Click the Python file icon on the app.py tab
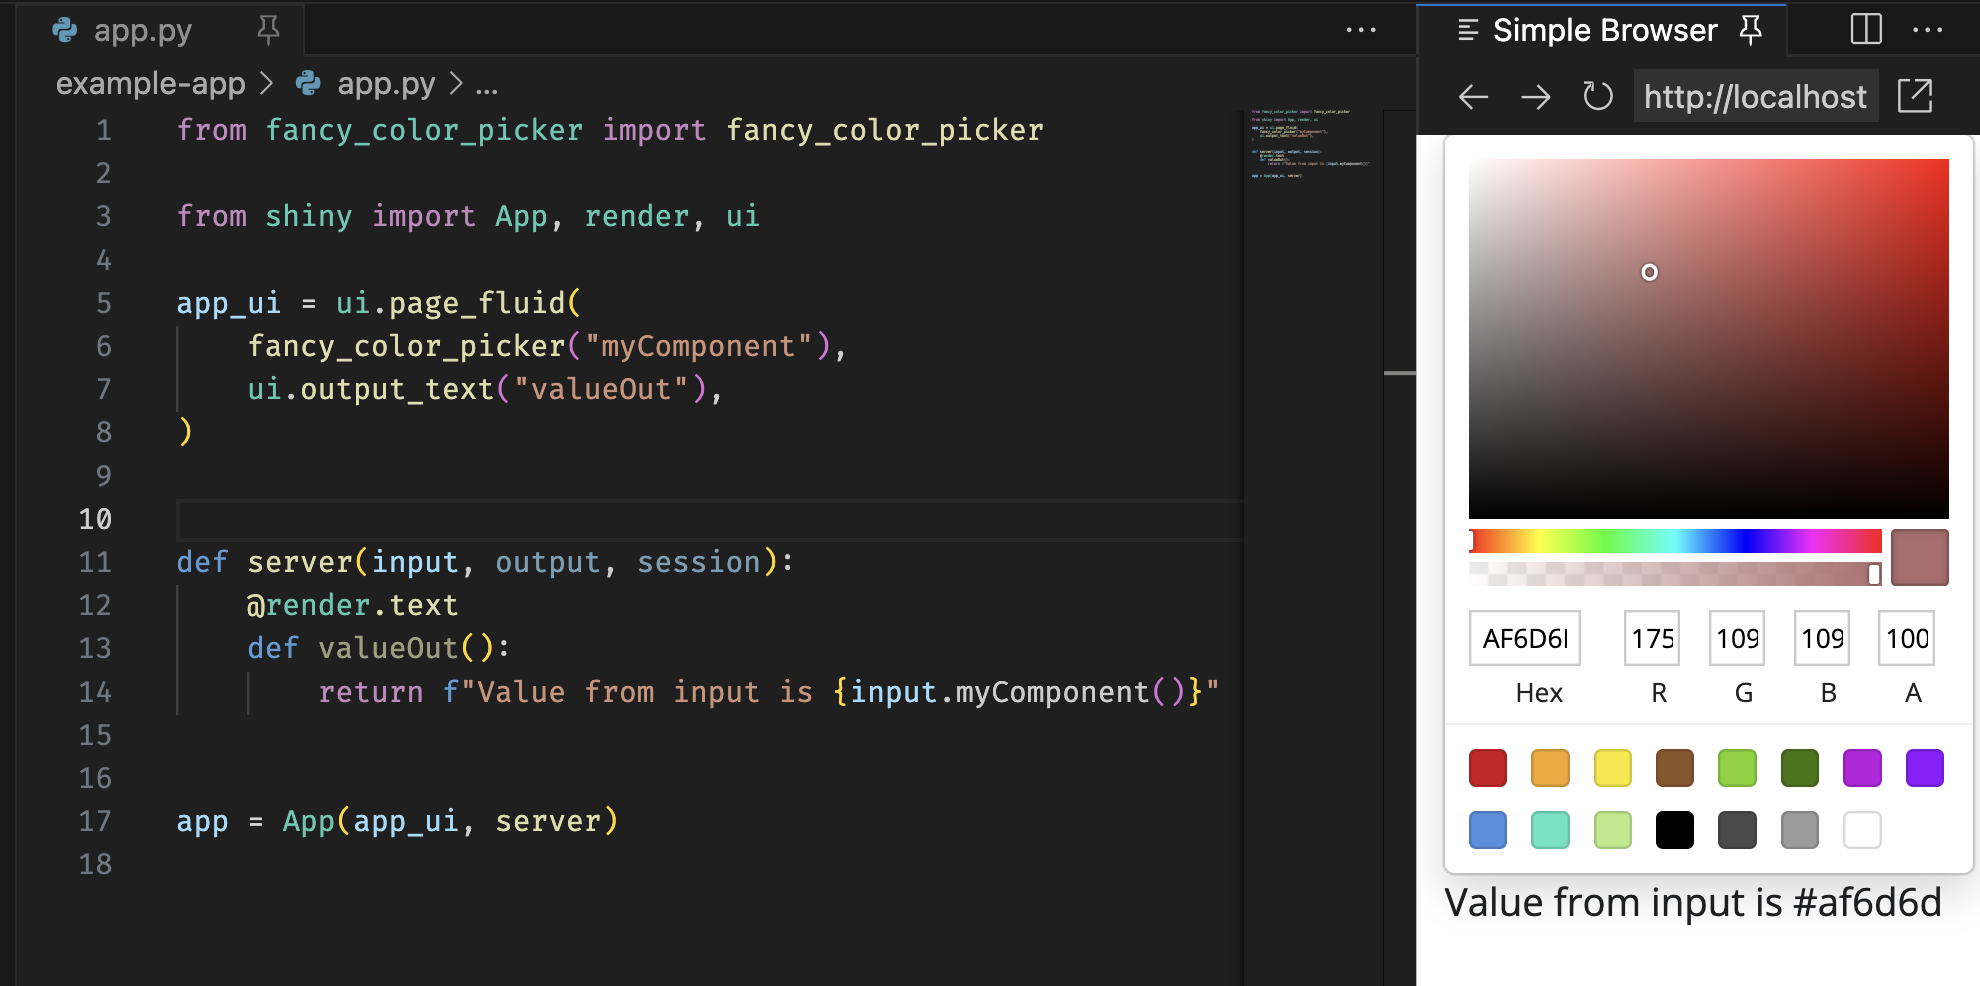 coord(63,31)
